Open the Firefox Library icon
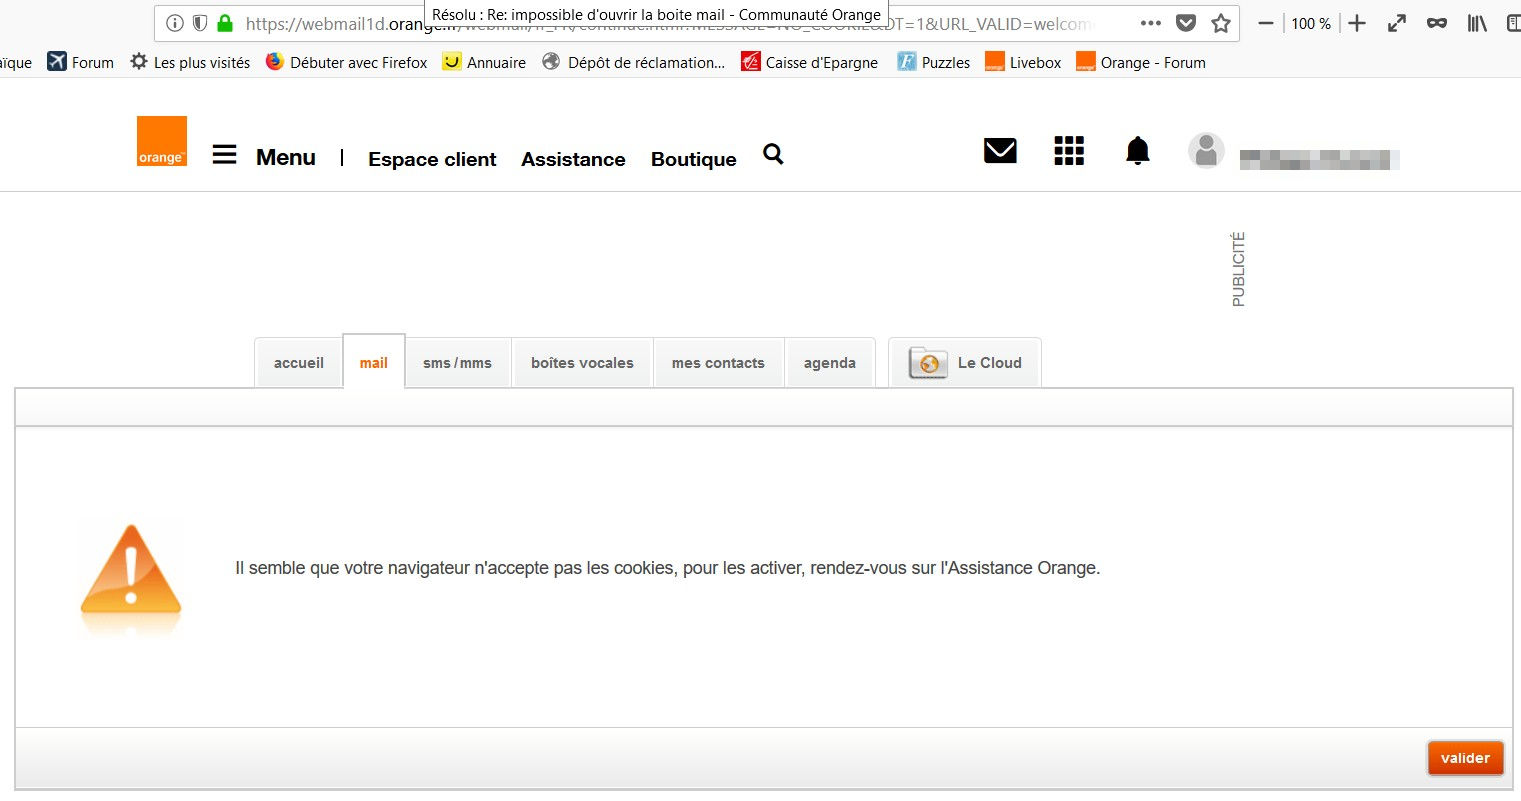The height and width of the screenshot is (801, 1521). pyautogui.click(x=1476, y=22)
